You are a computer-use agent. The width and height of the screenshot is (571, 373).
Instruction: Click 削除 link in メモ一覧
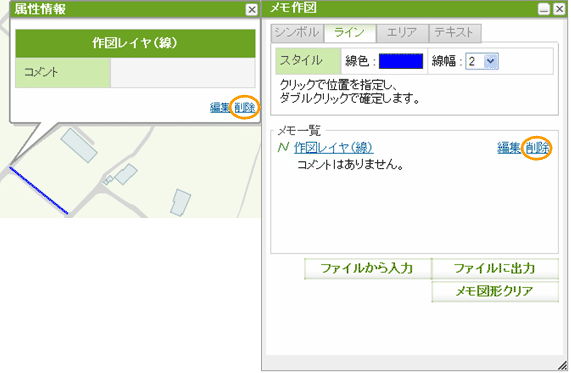point(537,148)
